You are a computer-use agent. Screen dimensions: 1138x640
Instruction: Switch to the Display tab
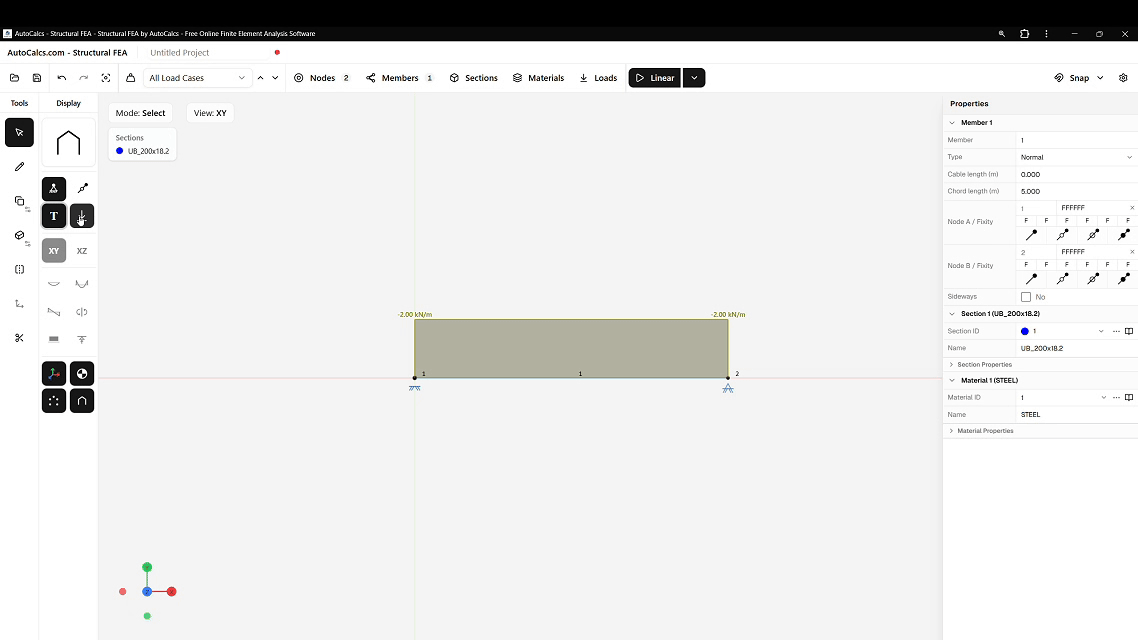pos(68,103)
